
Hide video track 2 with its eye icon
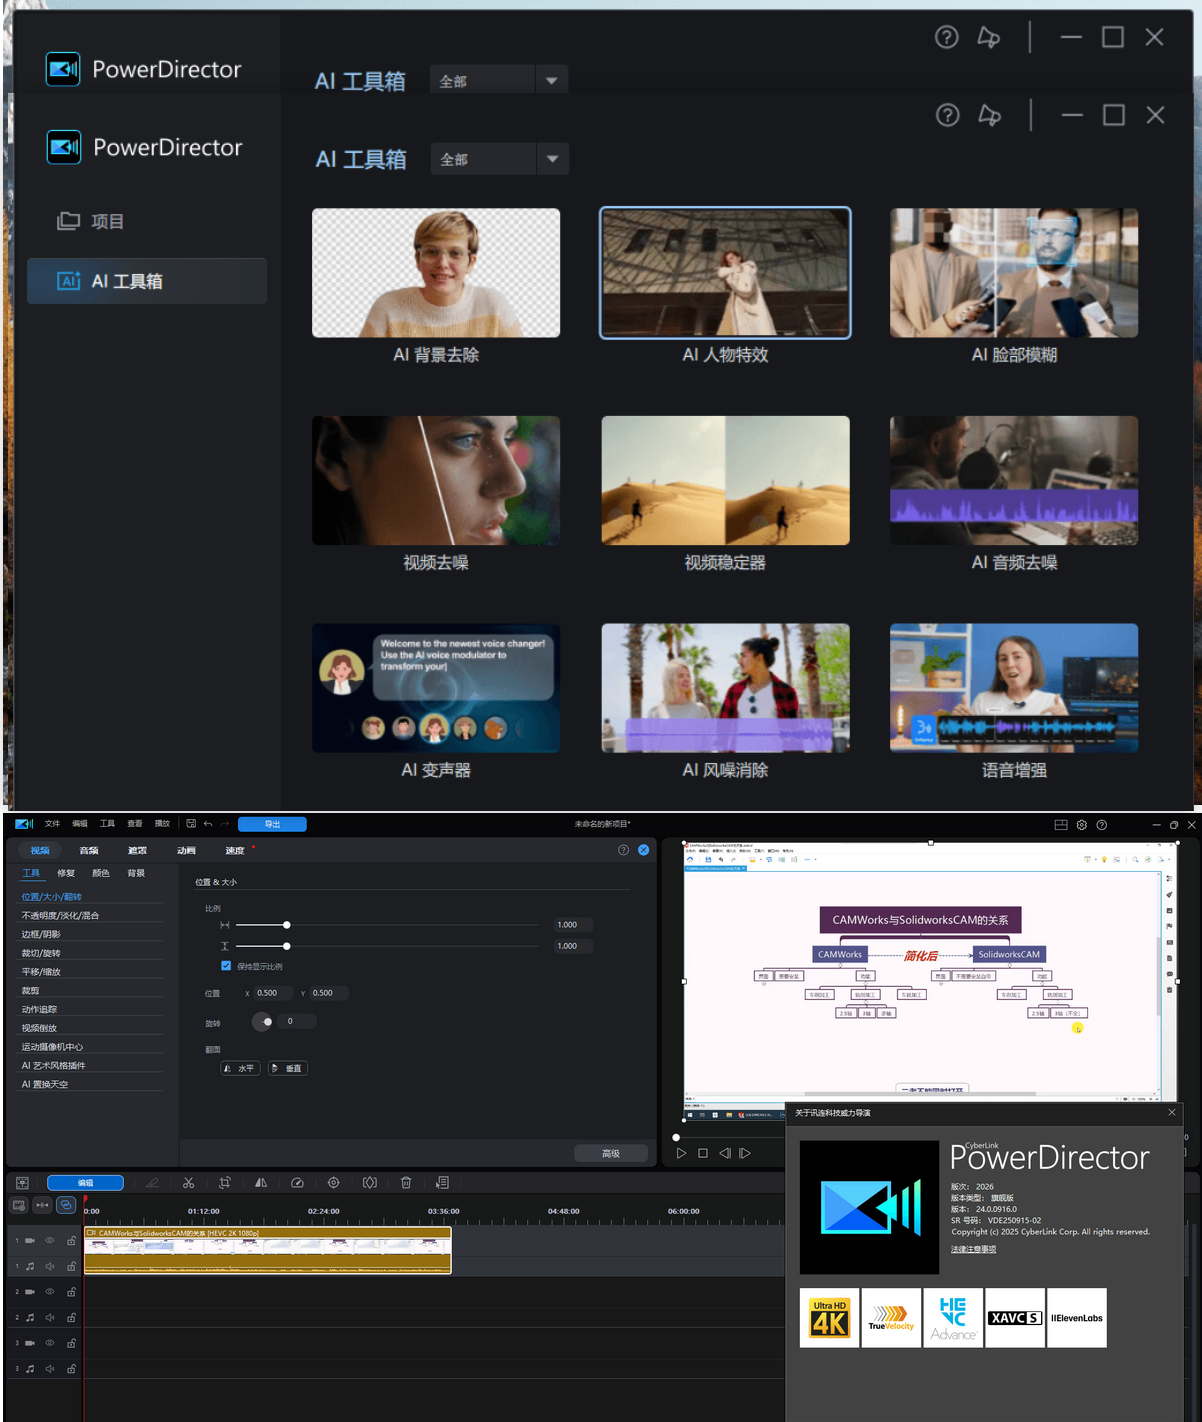(50, 1291)
